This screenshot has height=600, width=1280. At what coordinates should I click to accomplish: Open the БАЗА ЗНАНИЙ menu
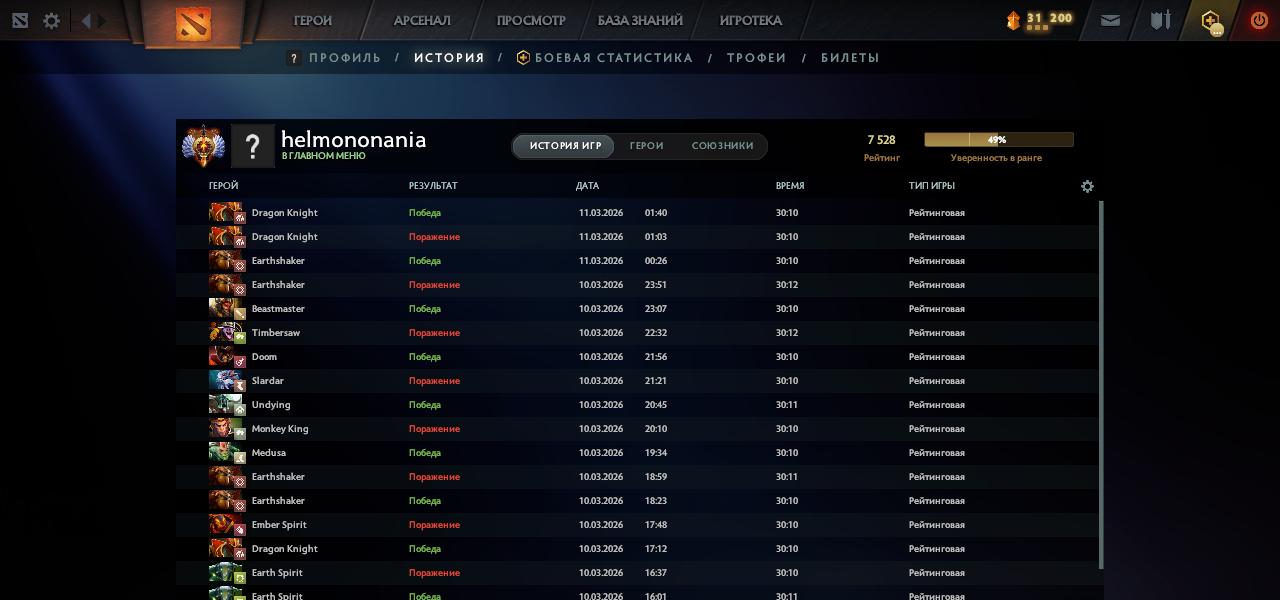point(640,20)
